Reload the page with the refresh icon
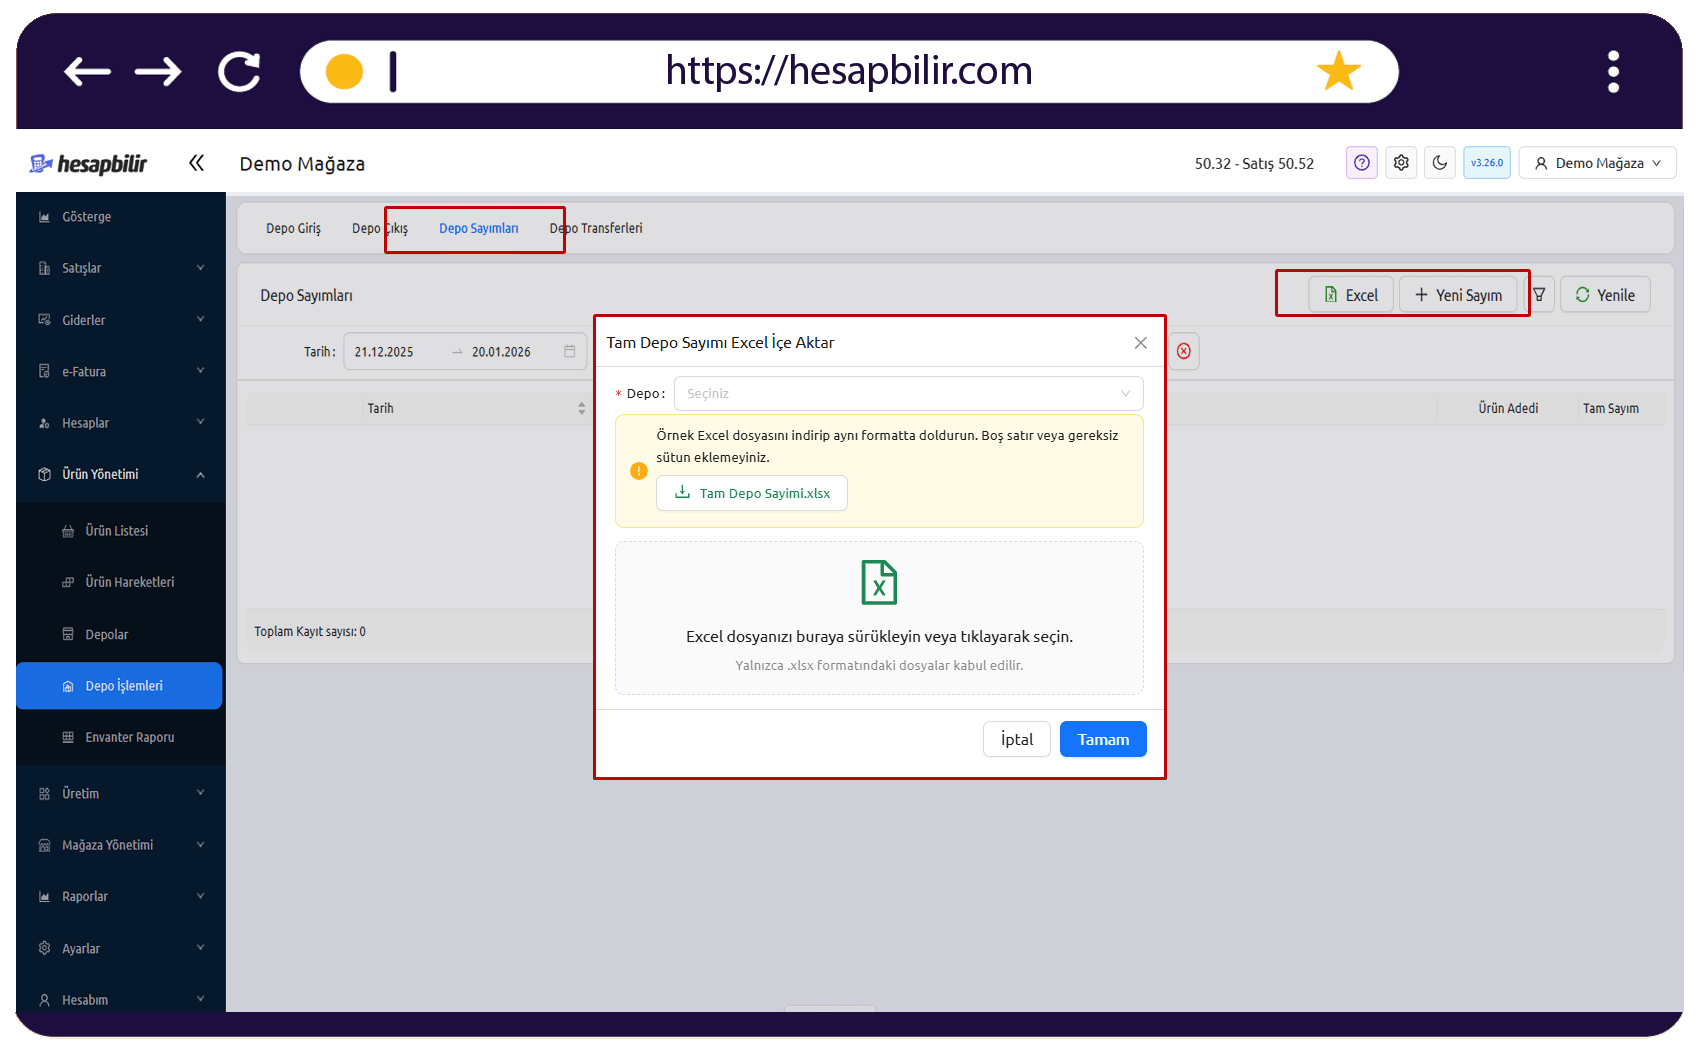This screenshot has width=1700, height=1050. click(240, 71)
